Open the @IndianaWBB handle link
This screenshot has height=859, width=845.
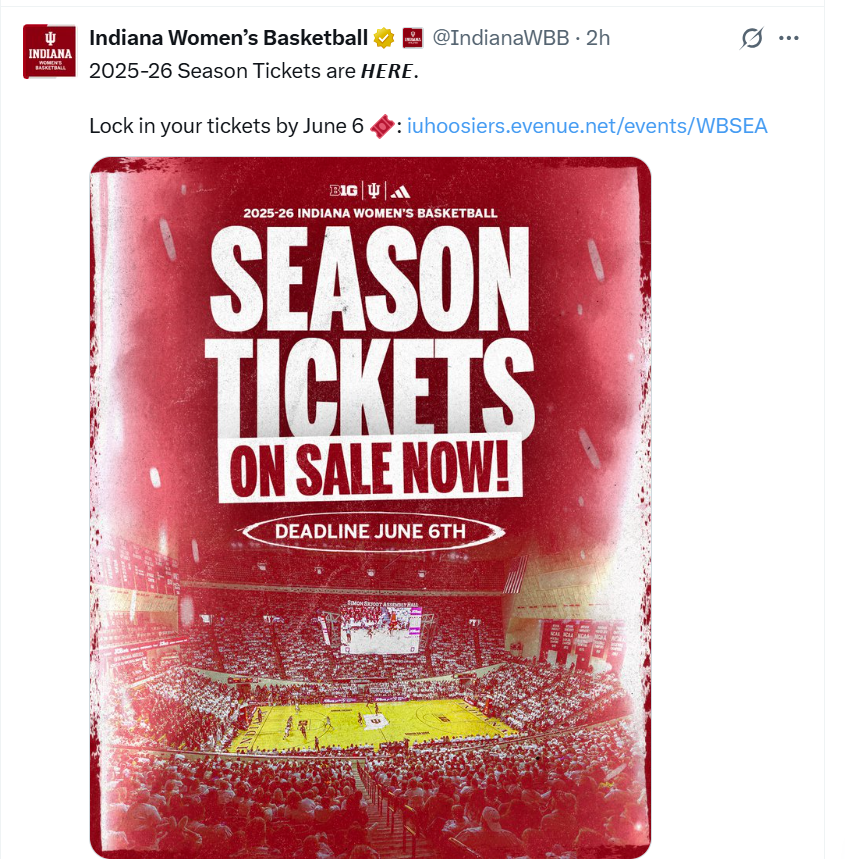pos(501,38)
